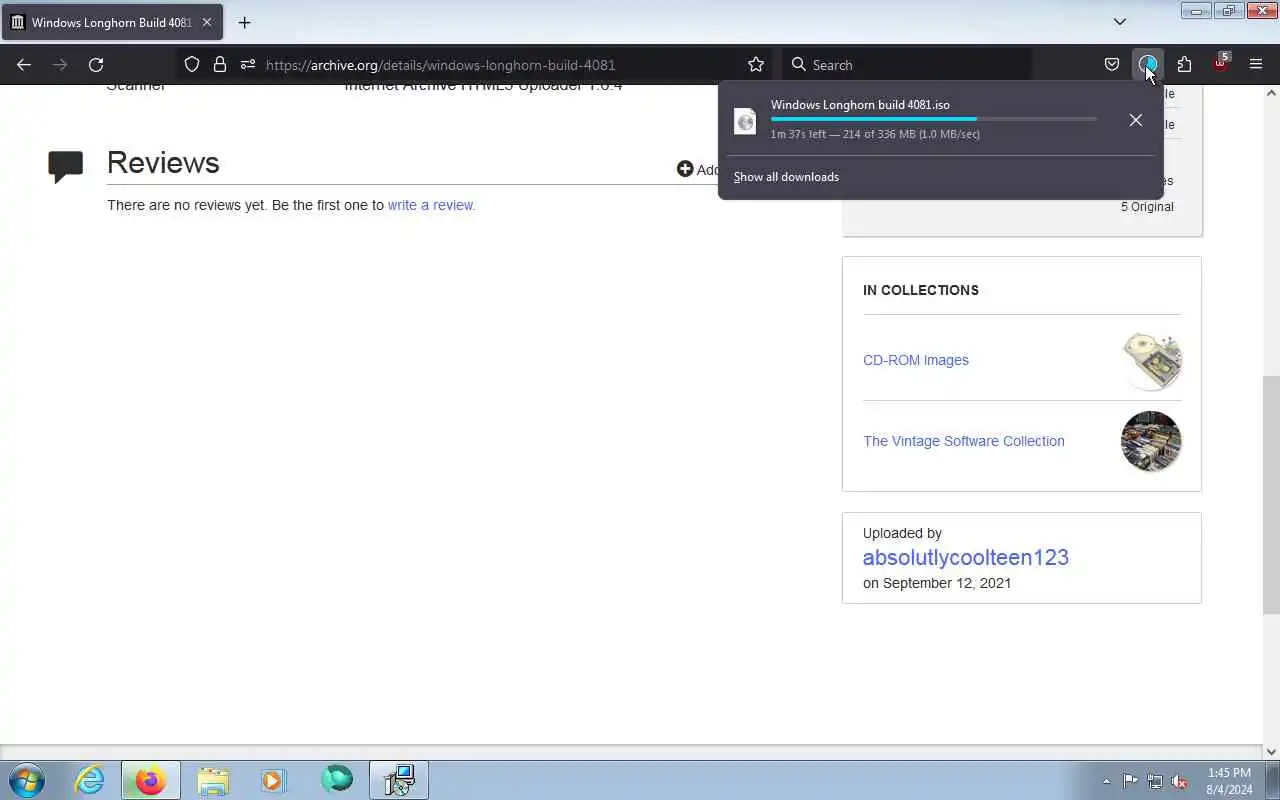Select the Windows Longhorn Build 4081 tab

coord(112,22)
